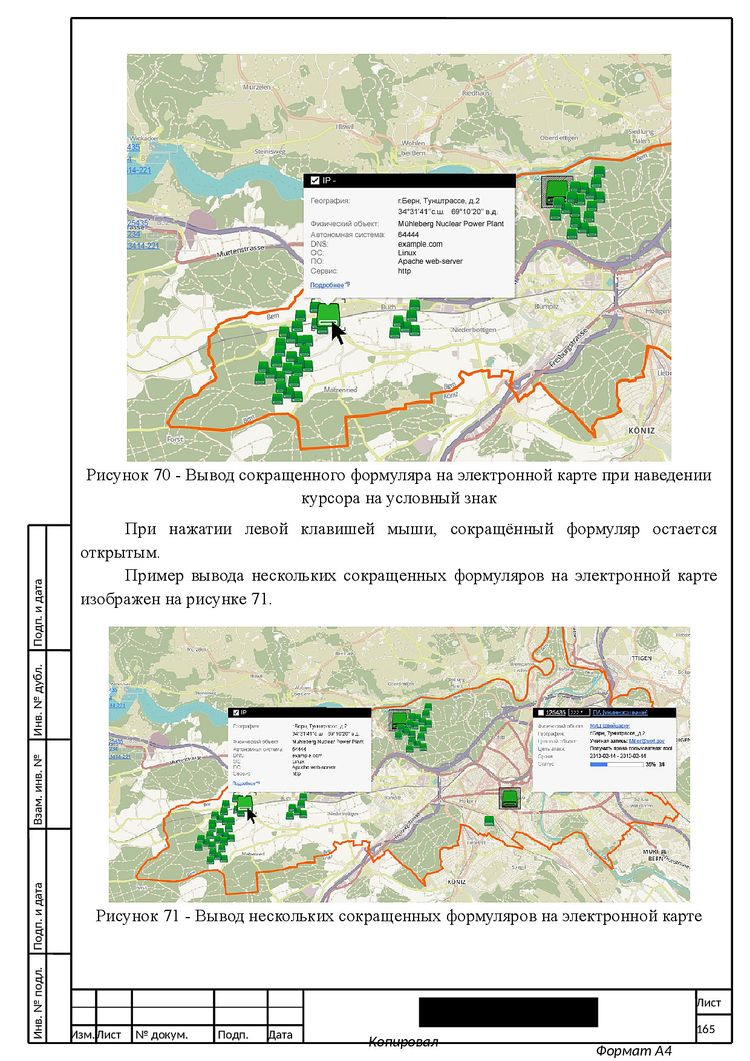The width and height of the screenshot is (750, 1061).
Task: Click the large server icon in Figure 71 cluster
Action: [400, 720]
